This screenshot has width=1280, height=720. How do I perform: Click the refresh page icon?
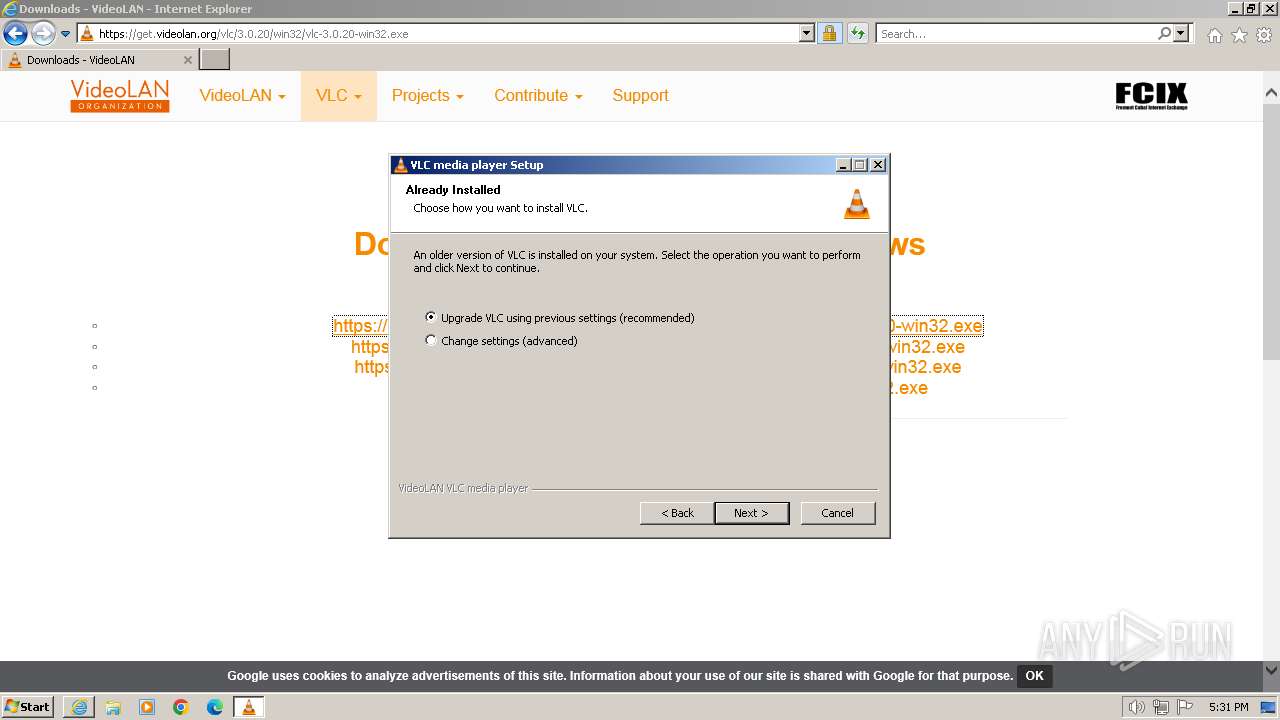[857, 34]
